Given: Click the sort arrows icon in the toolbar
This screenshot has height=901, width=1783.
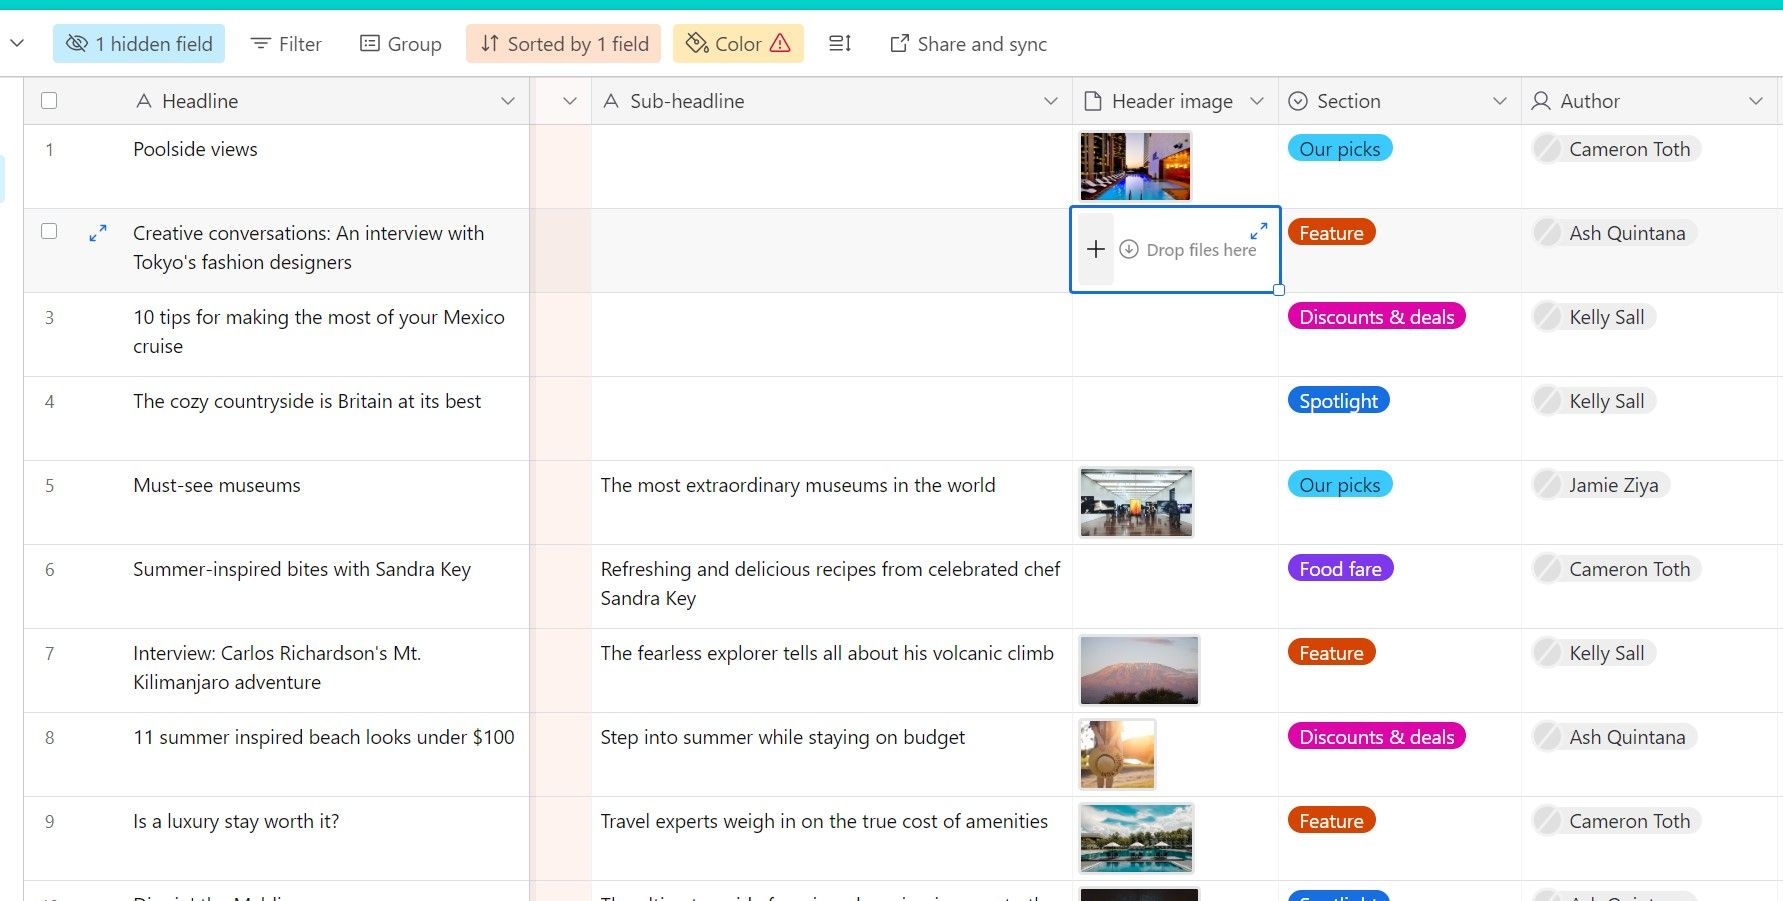Looking at the screenshot, I should click(489, 43).
